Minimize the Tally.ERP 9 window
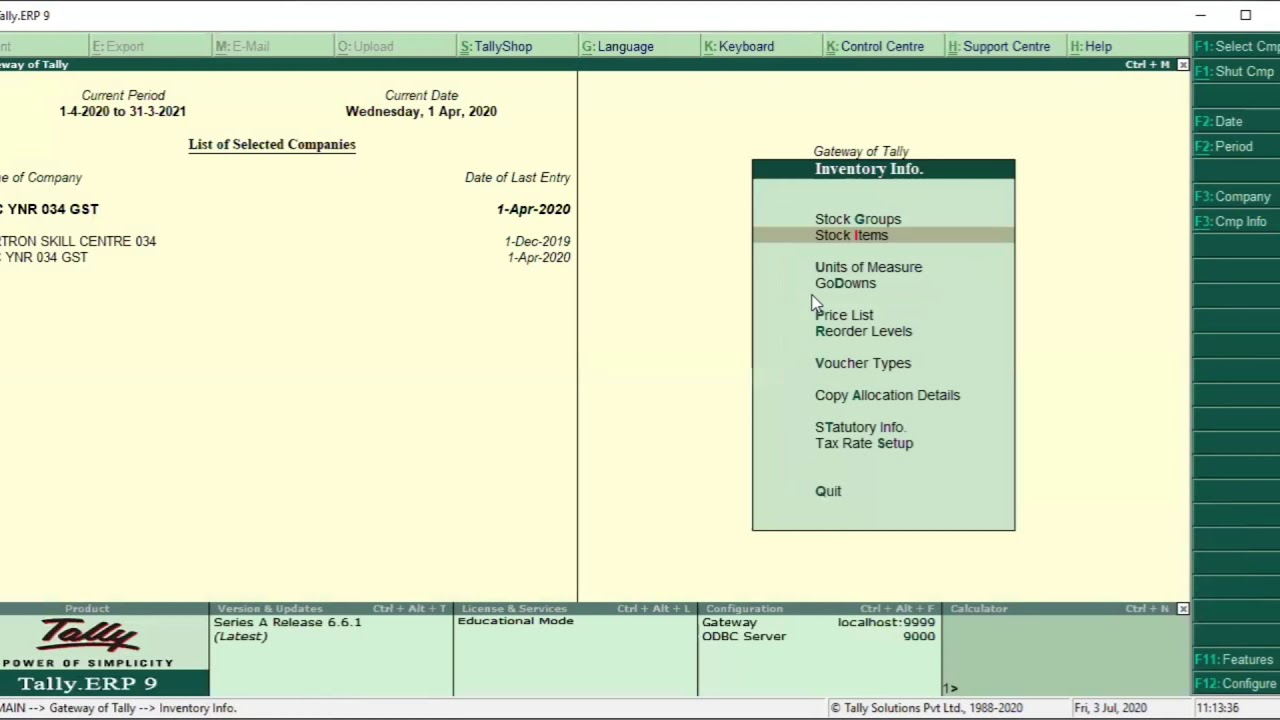Screen dimensions: 1280x720 coord(1200,15)
